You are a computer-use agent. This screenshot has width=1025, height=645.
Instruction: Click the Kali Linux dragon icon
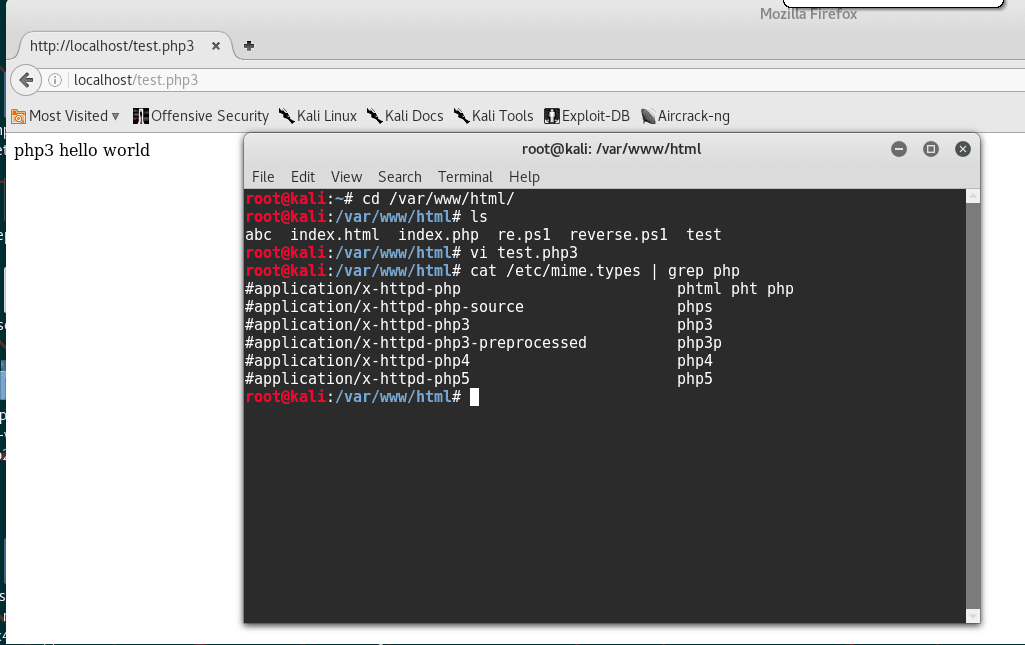(x=286, y=116)
